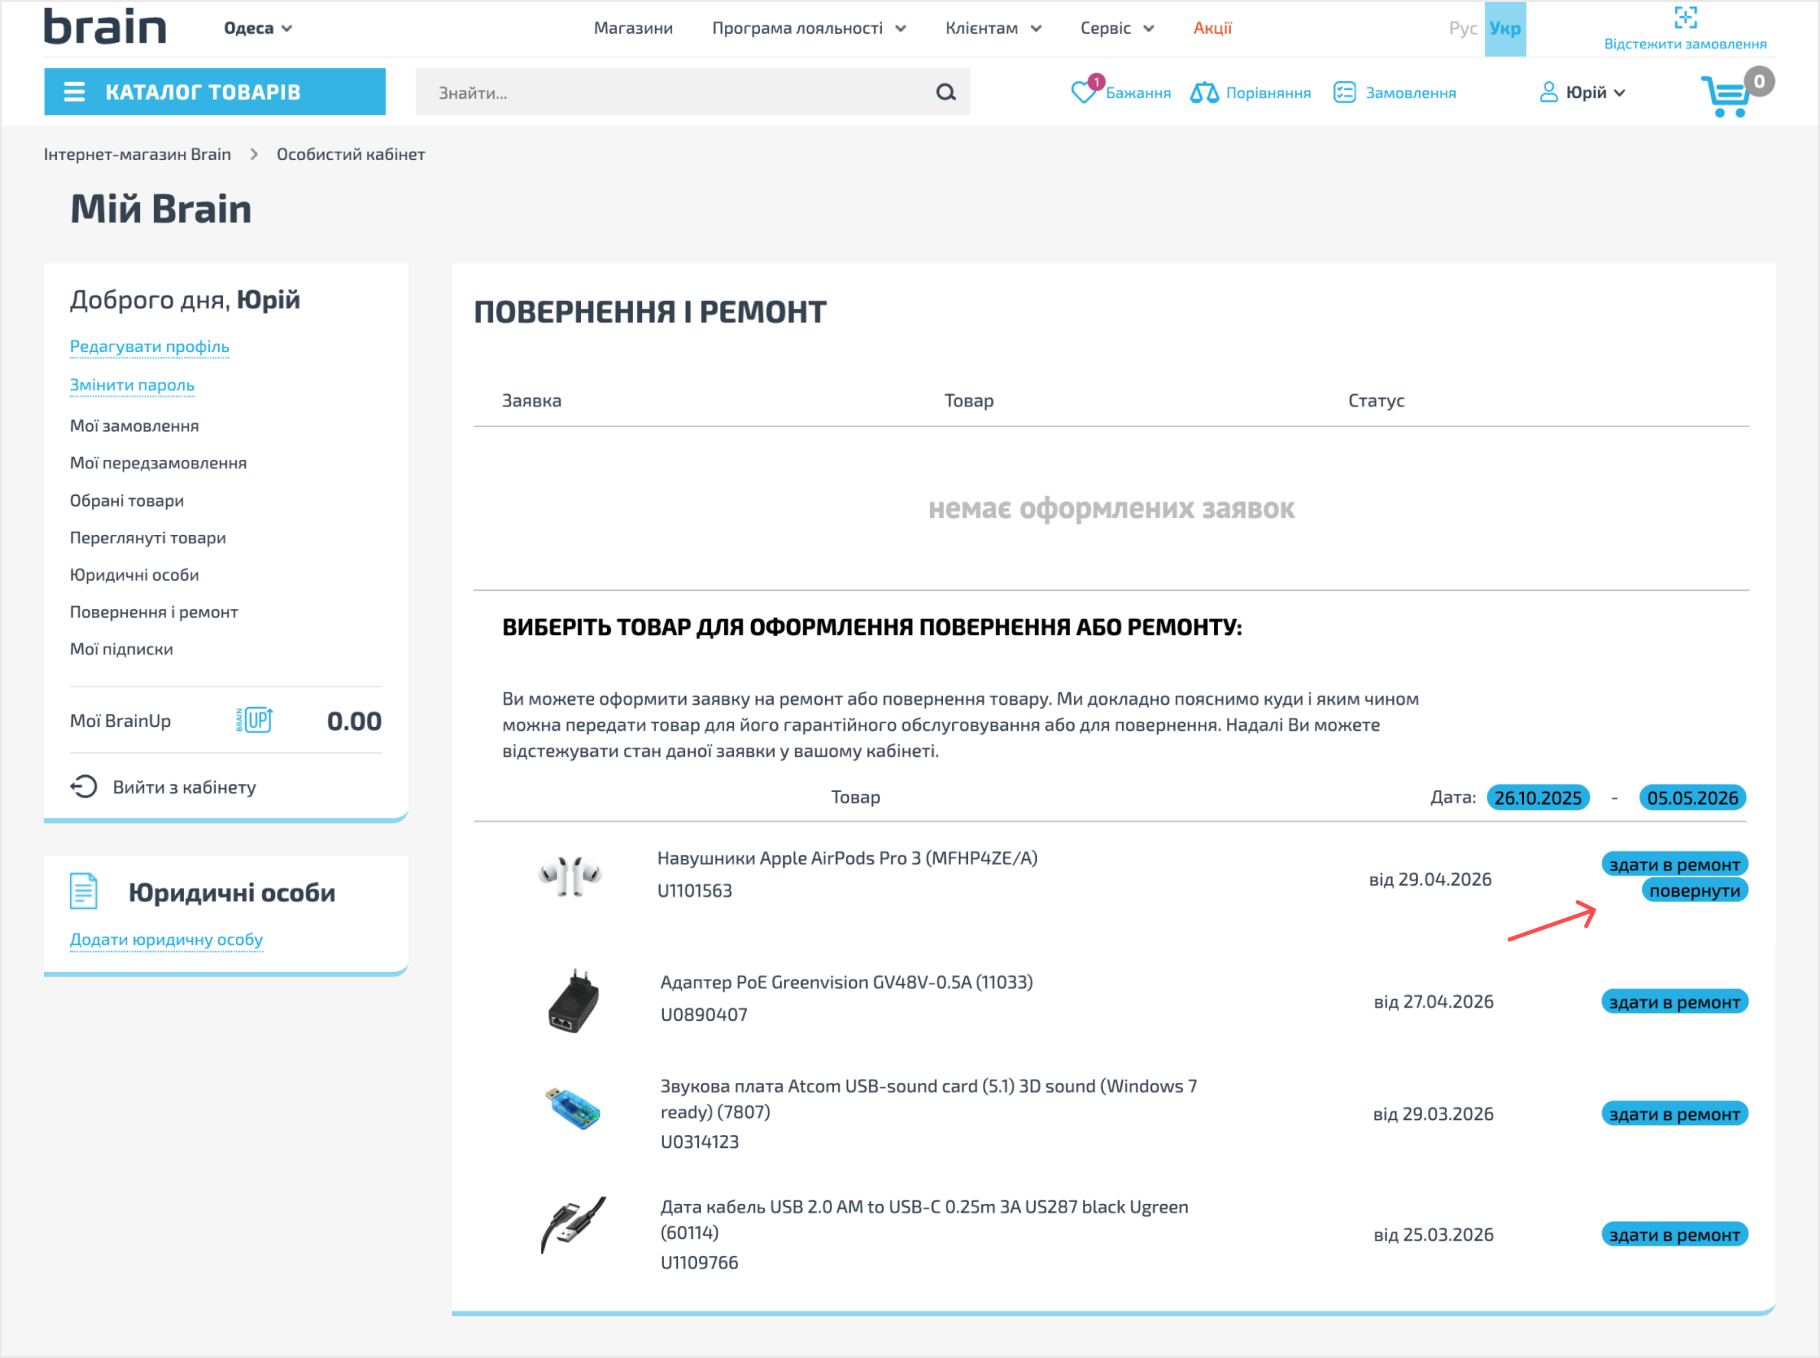Select Повернення і ремонт in sidebar
The image size is (1820, 1358).
click(x=154, y=612)
